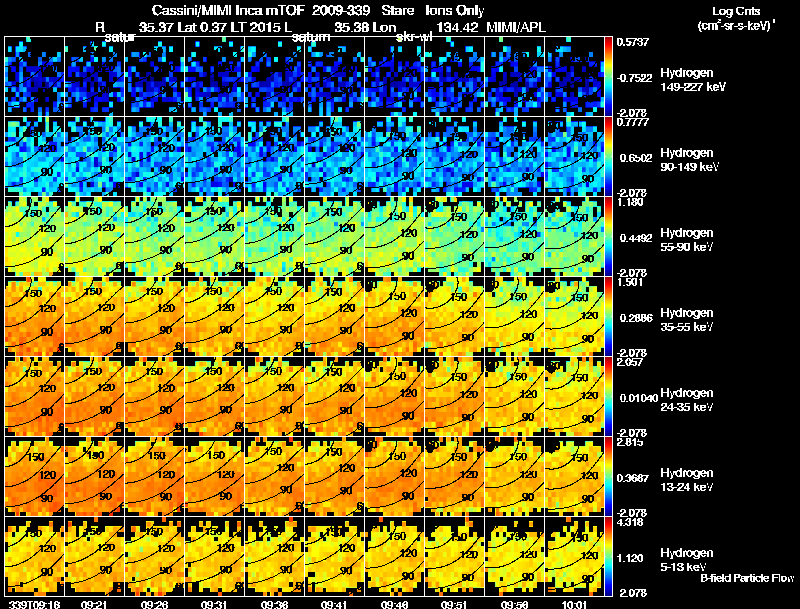Select the 5-13 keV panel at 09:26

155,556
